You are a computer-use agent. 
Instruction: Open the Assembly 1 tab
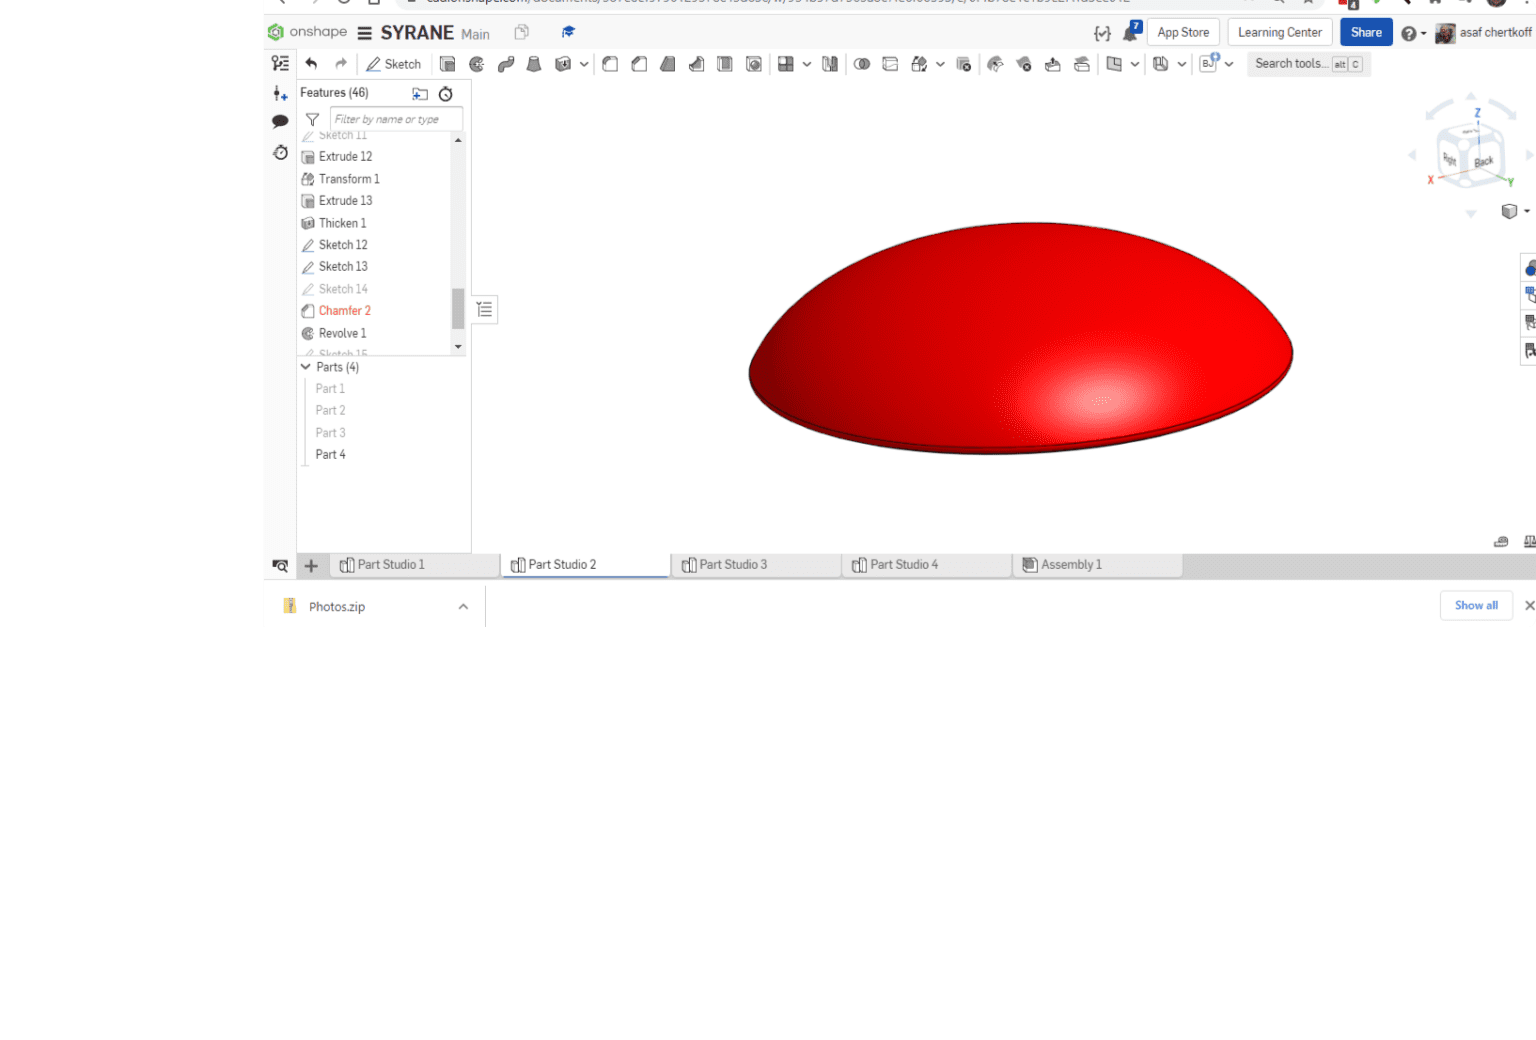1098,565
